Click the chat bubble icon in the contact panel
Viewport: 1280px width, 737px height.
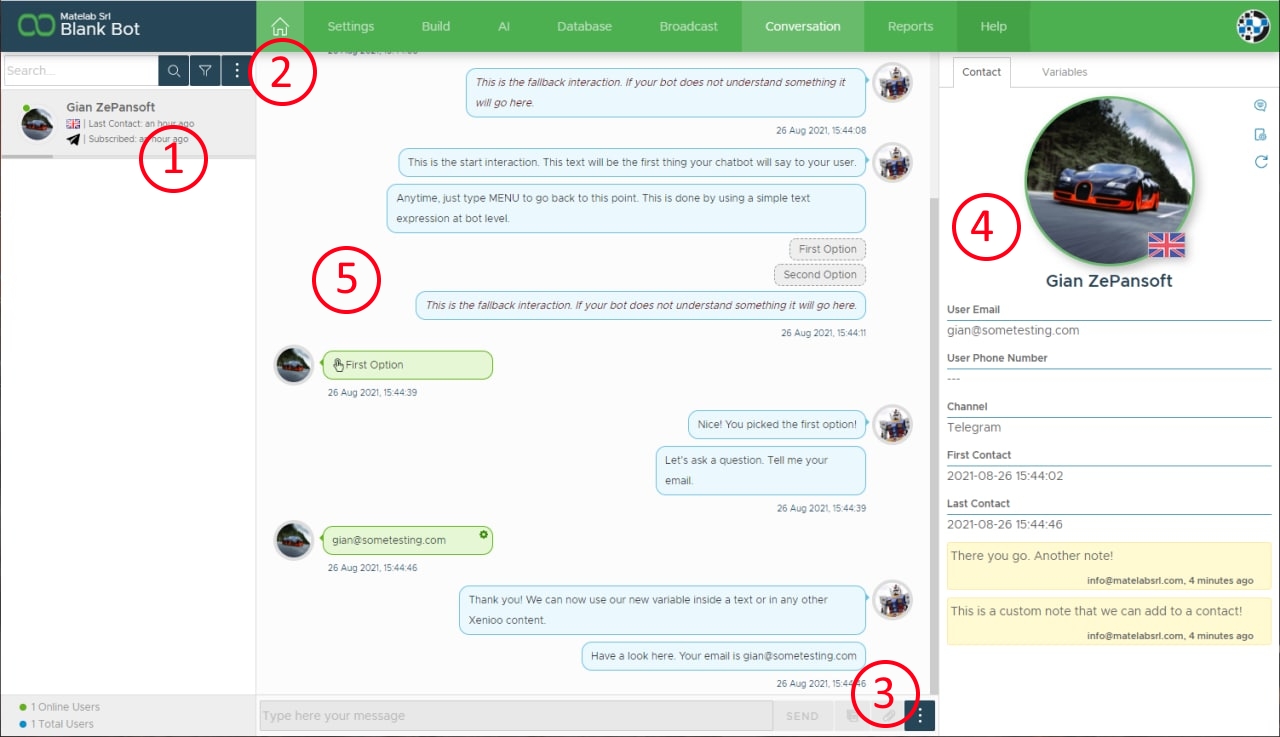(1260, 106)
